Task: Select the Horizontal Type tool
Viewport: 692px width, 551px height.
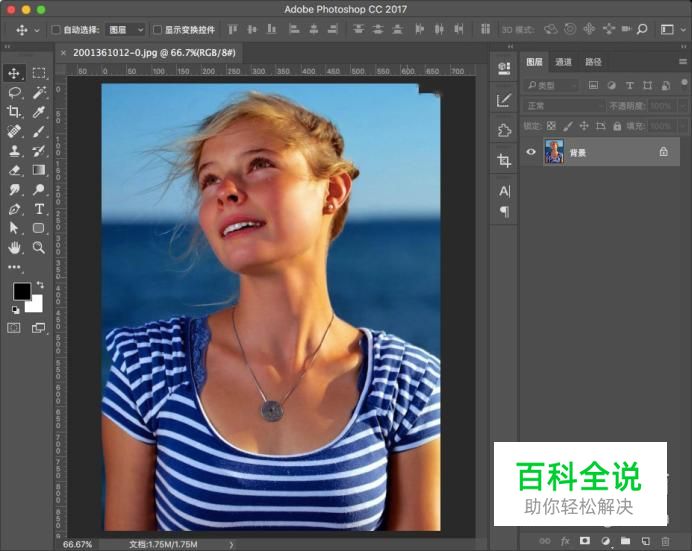Action: point(39,209)
